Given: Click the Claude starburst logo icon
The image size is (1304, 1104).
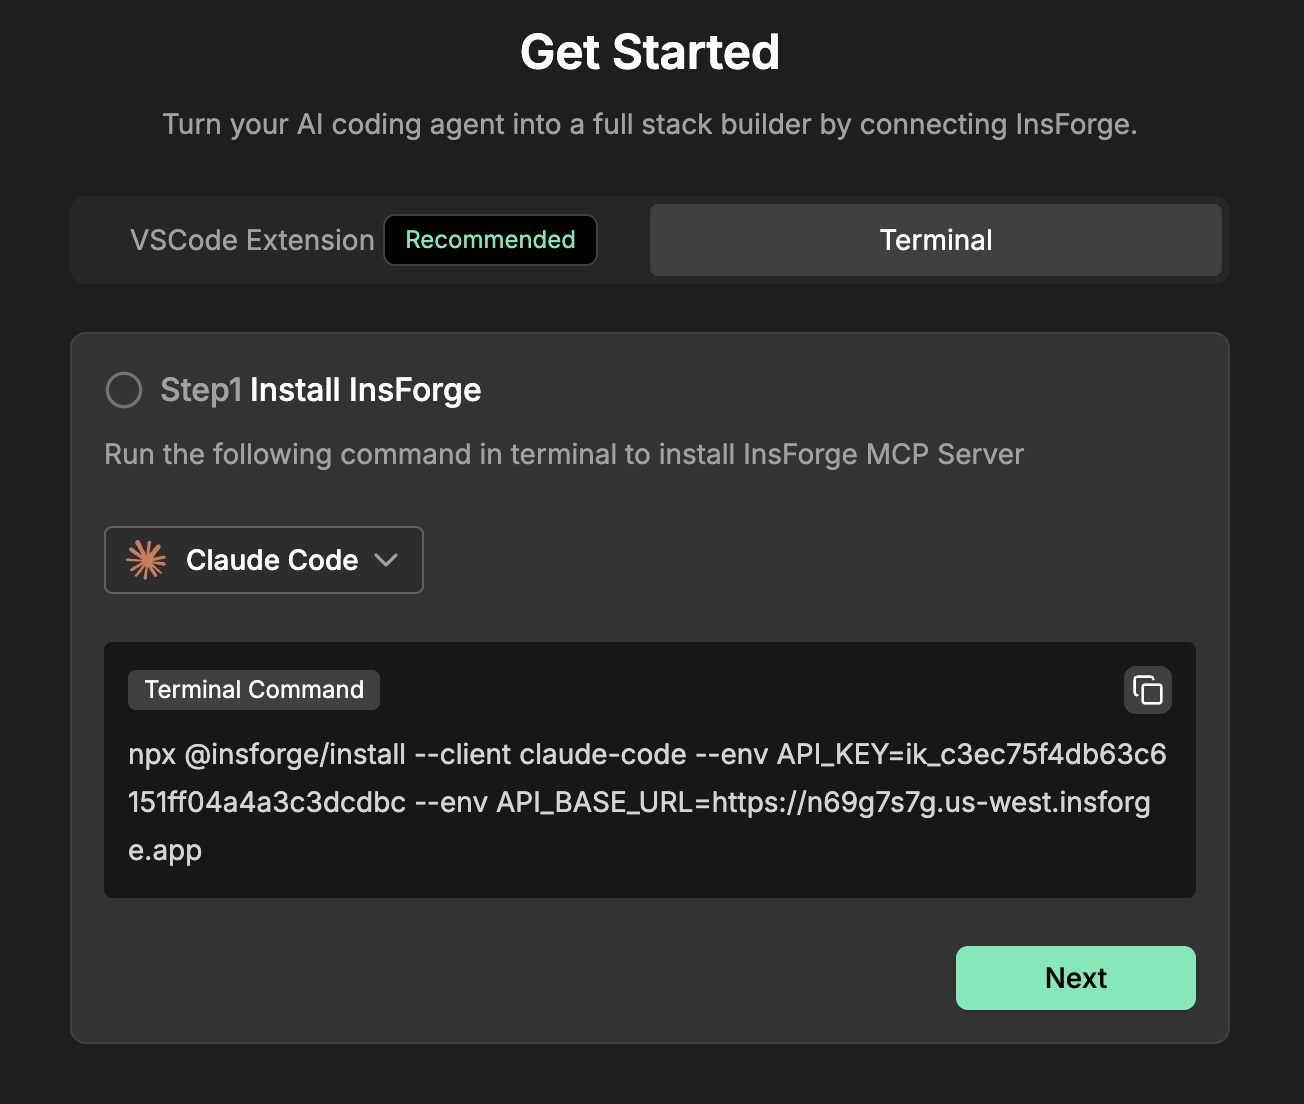Looking at the screenshot, I should click(x=146, y=560).
